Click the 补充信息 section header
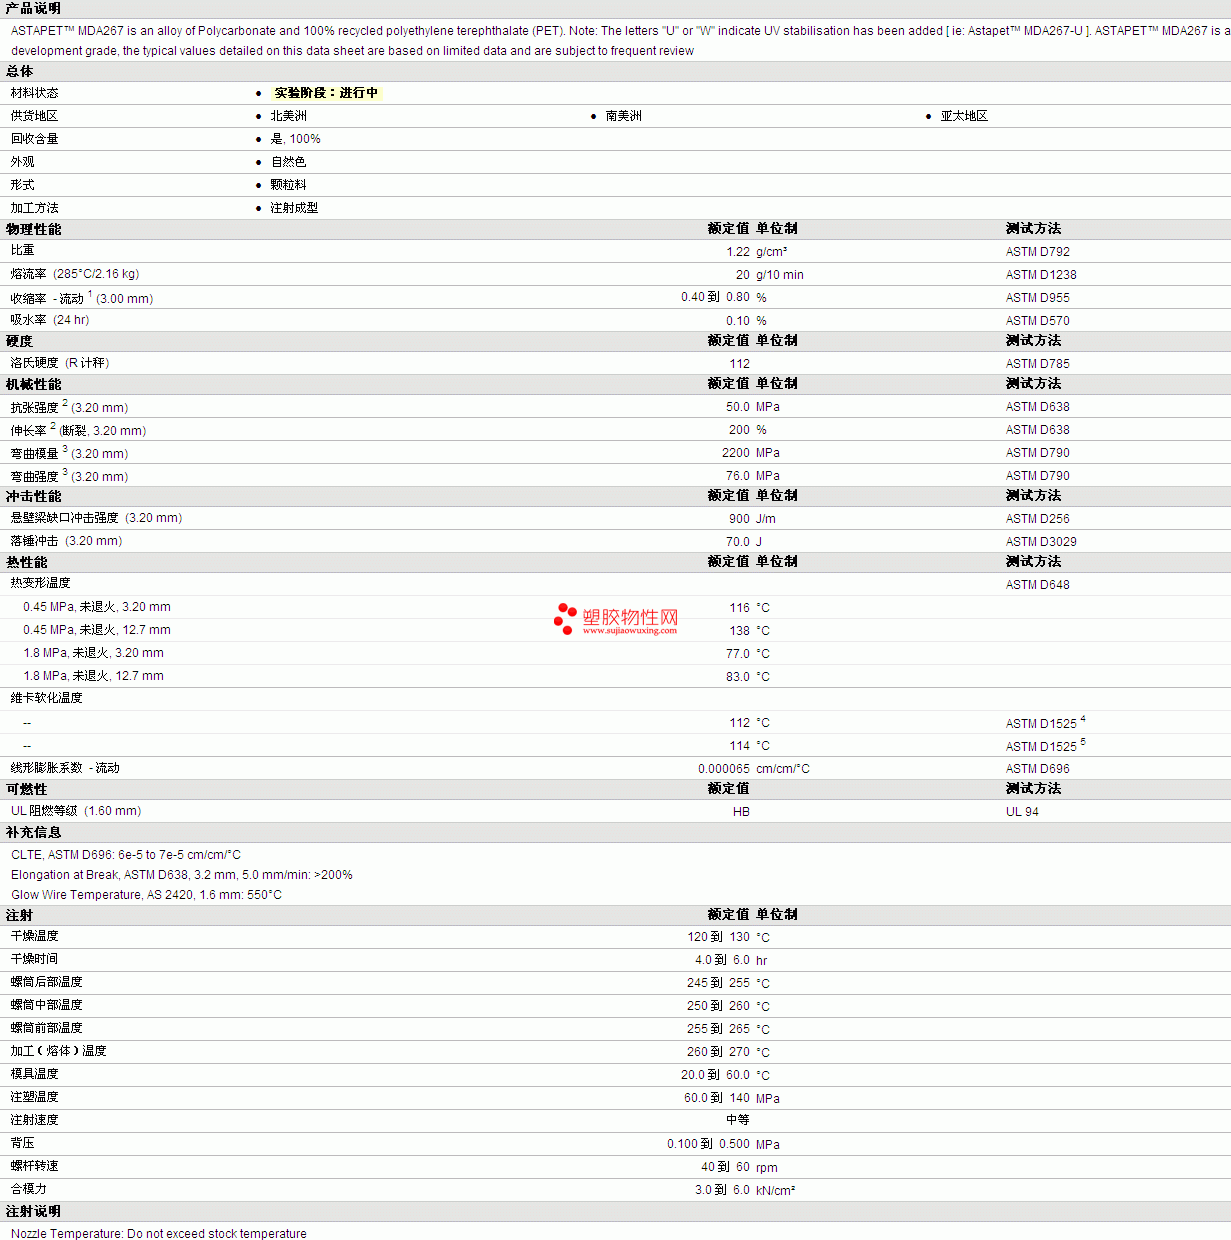 [x=33, y=832]
